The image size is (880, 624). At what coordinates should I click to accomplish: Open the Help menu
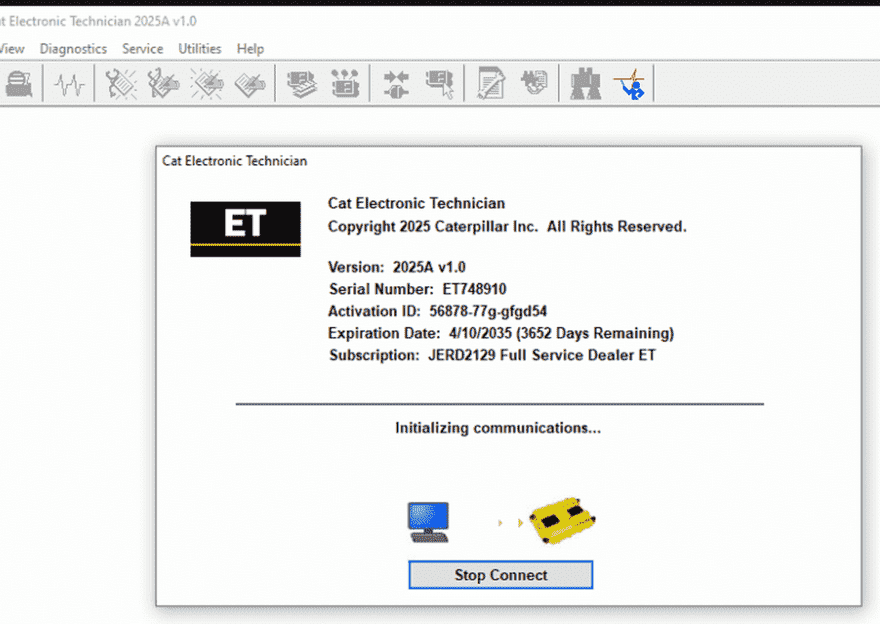[x=250, y=48]
